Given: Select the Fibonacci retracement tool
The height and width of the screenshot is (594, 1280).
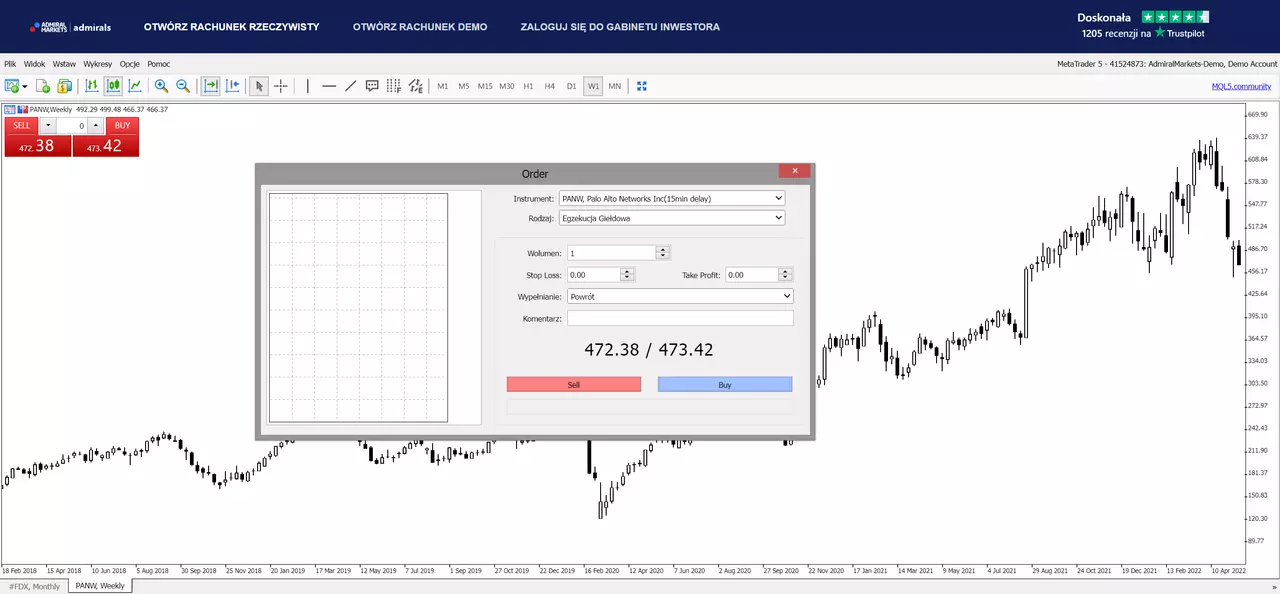Looking at the screenshot, I should click(394, 86).
